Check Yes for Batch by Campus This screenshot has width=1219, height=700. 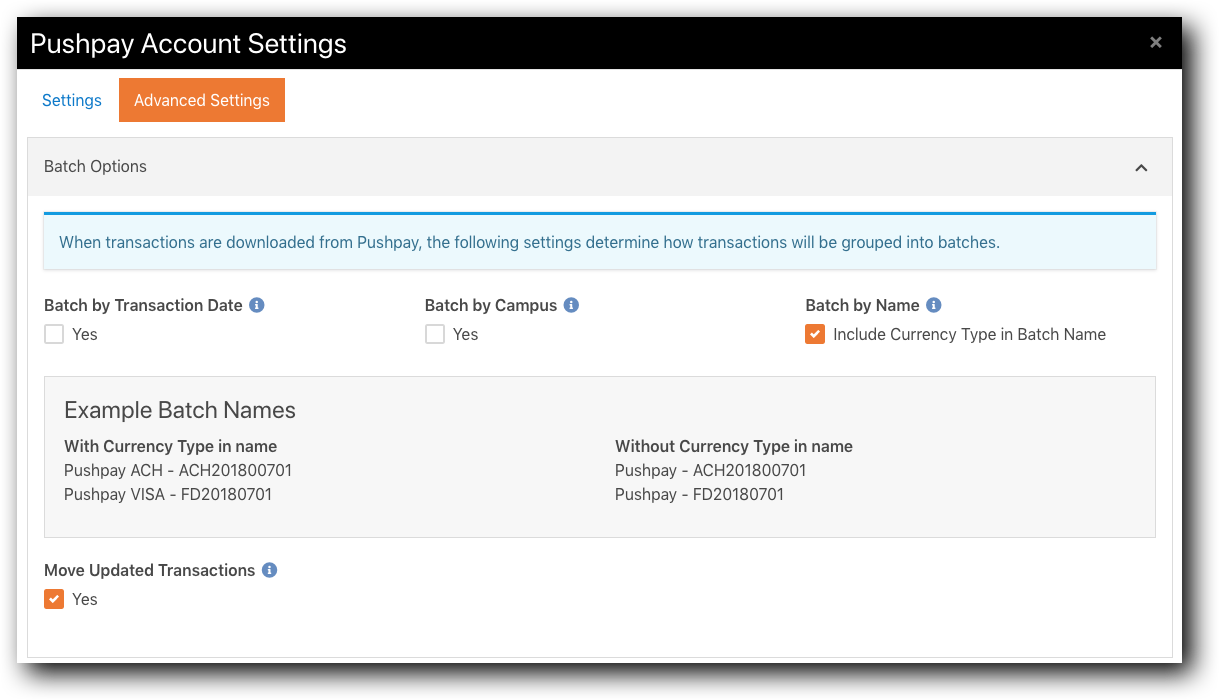[435, 334]
